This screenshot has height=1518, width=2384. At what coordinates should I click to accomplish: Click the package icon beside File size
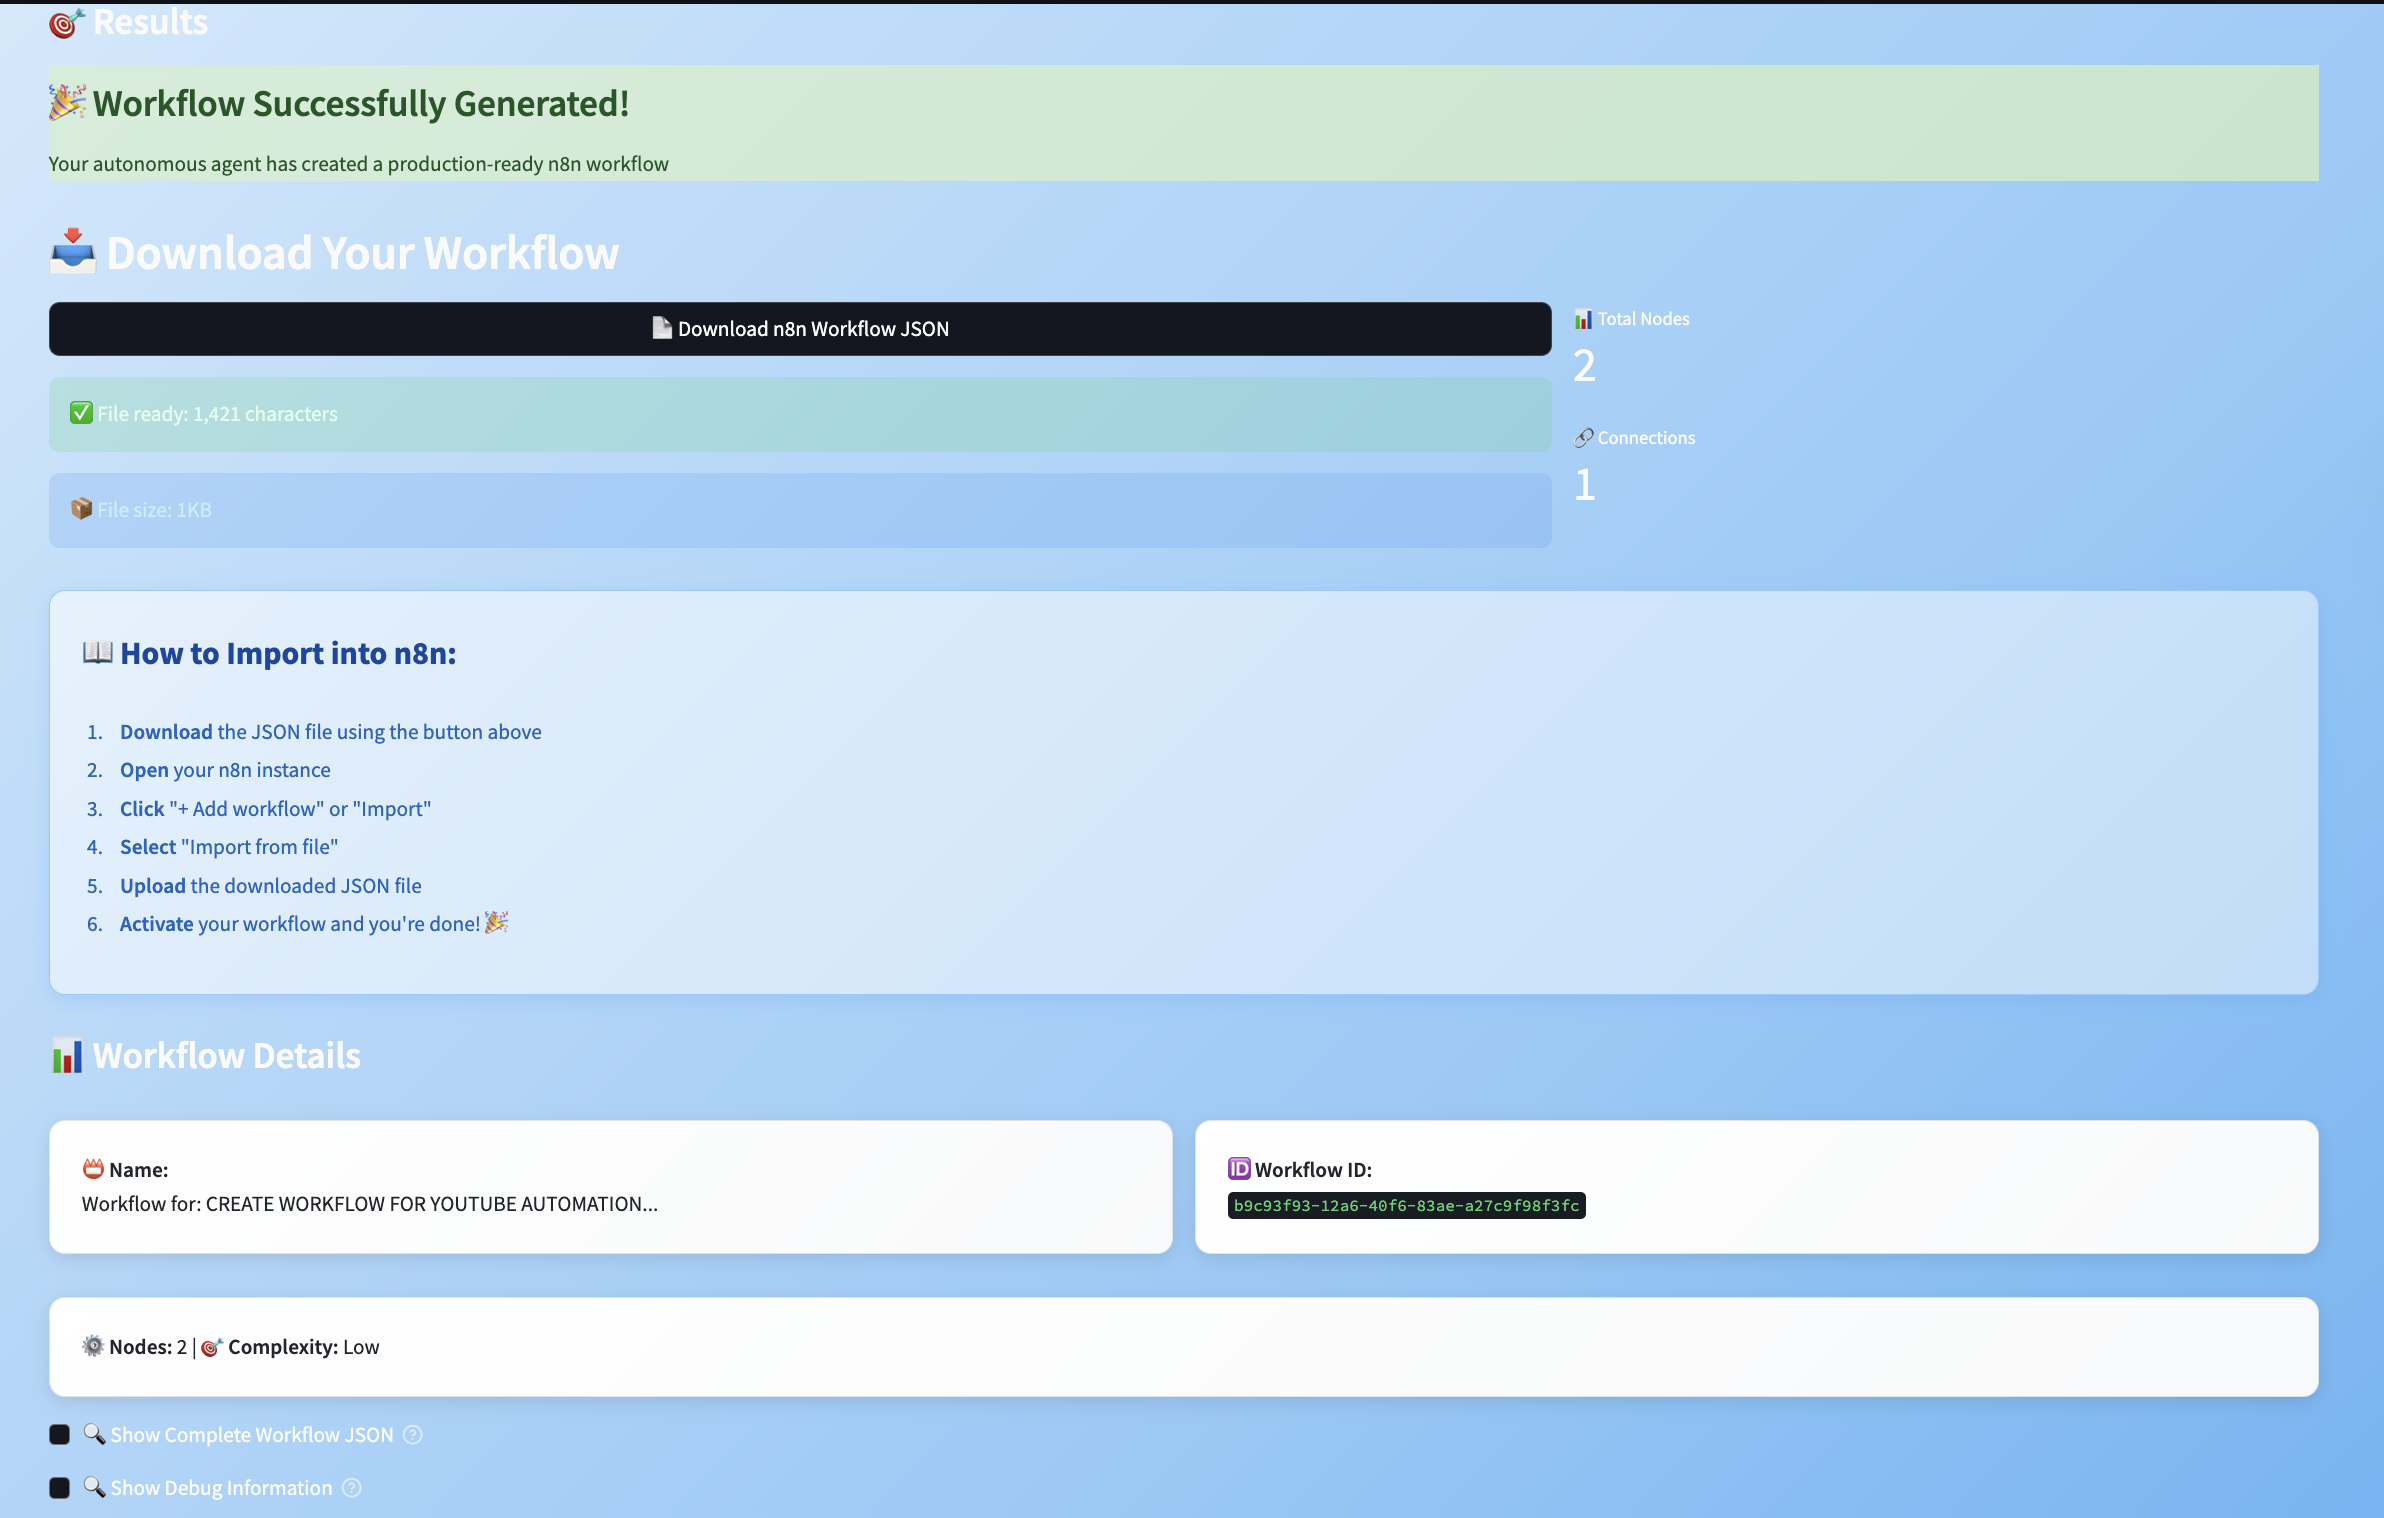[x=81, y=509]
